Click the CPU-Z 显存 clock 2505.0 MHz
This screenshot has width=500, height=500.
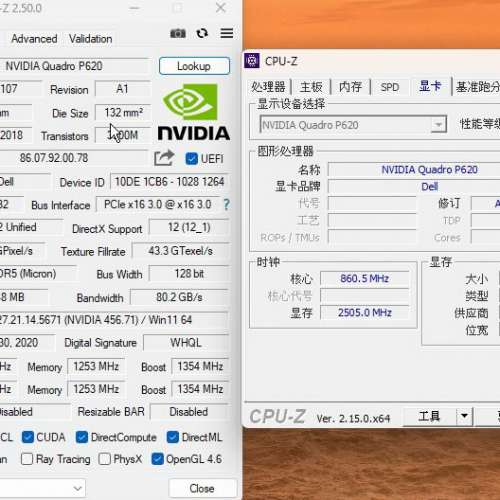tap(364, 313)
